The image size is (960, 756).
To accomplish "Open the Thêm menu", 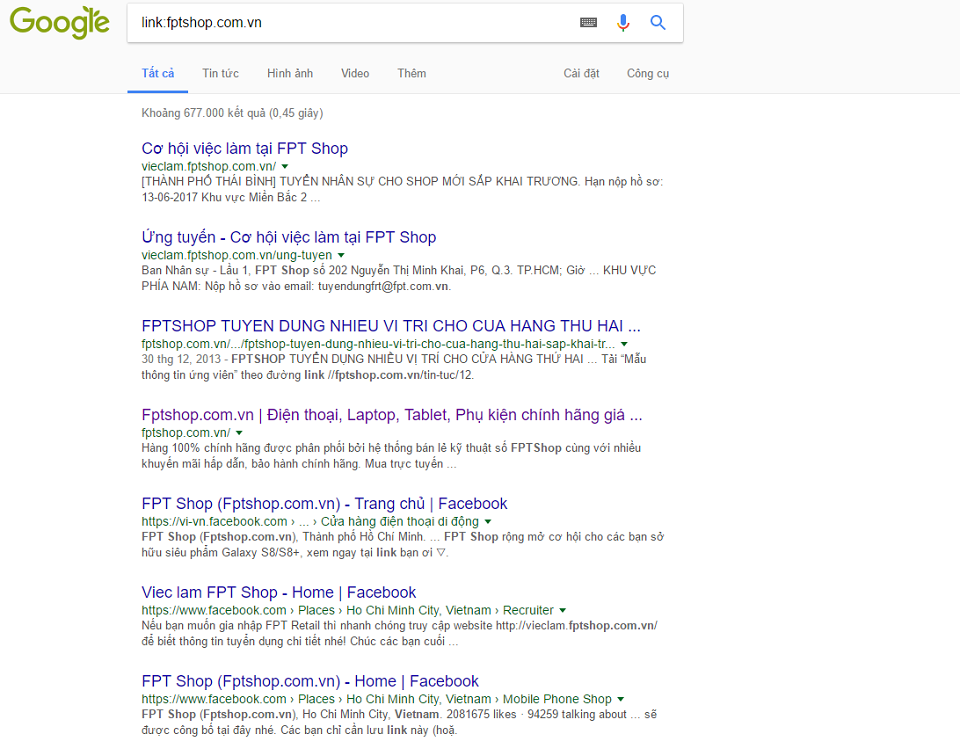I will (411, 73).
